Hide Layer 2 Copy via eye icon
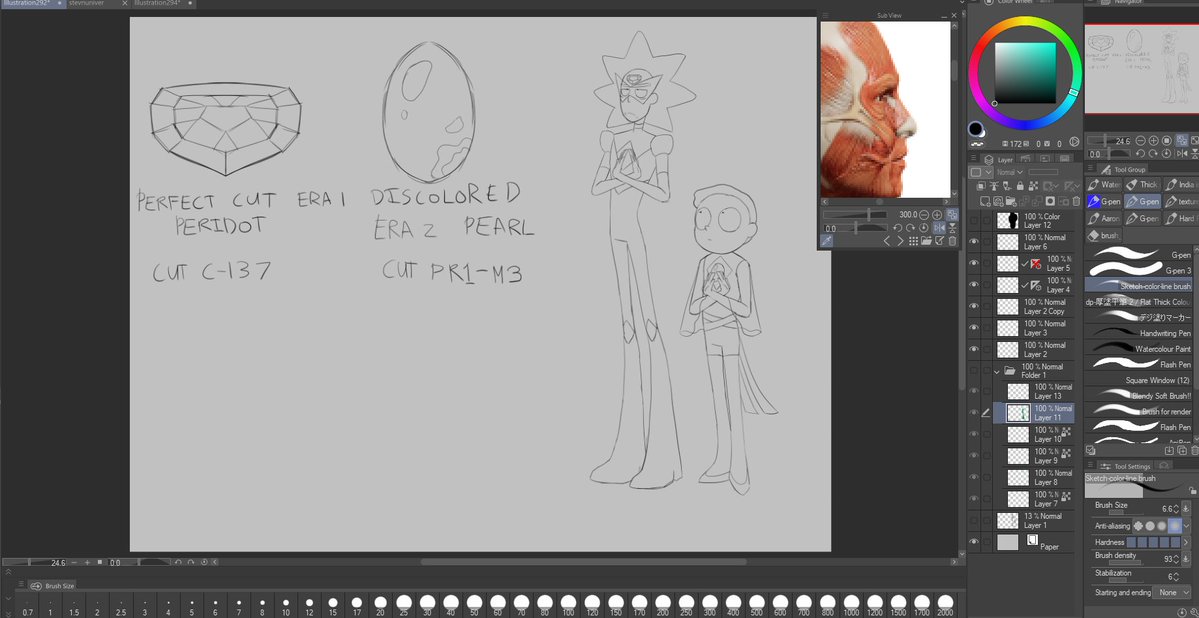 coord(973,306)
